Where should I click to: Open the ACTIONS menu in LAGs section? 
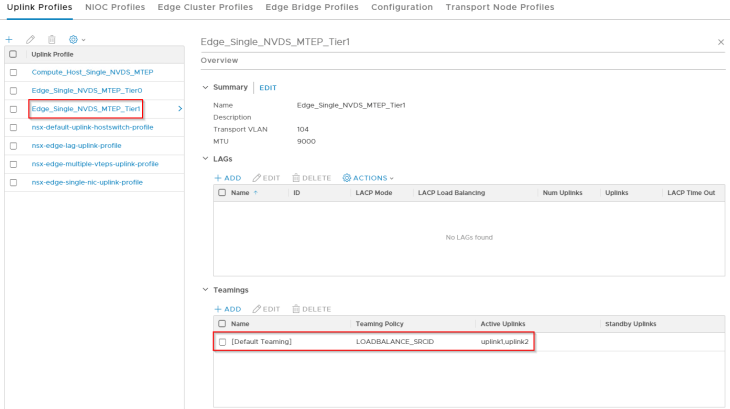[x=368, y=178]
